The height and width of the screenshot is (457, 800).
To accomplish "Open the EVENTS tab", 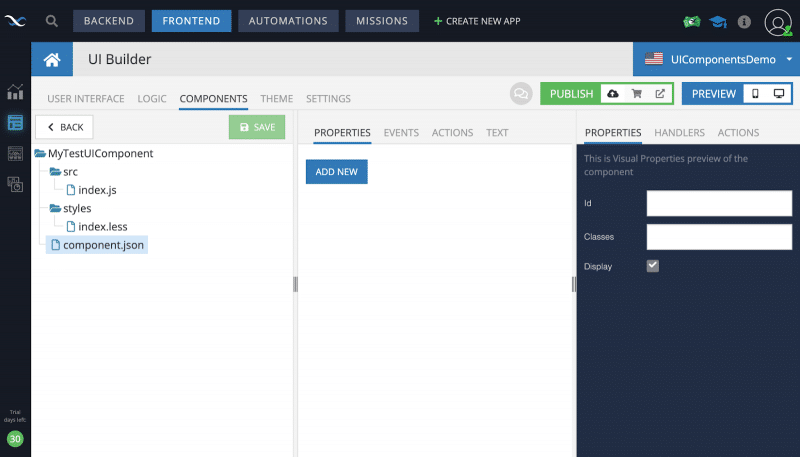I will [x=401, y=133].
